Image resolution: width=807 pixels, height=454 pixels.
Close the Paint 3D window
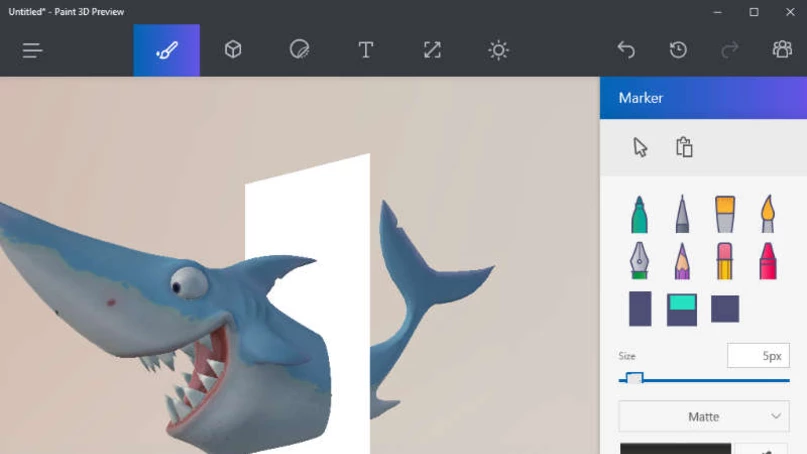pyautogui.click(x=790, y=12)
